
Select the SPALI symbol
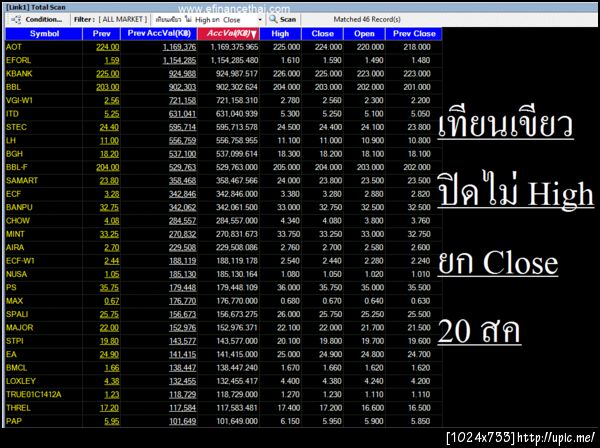tap(17, 314)
